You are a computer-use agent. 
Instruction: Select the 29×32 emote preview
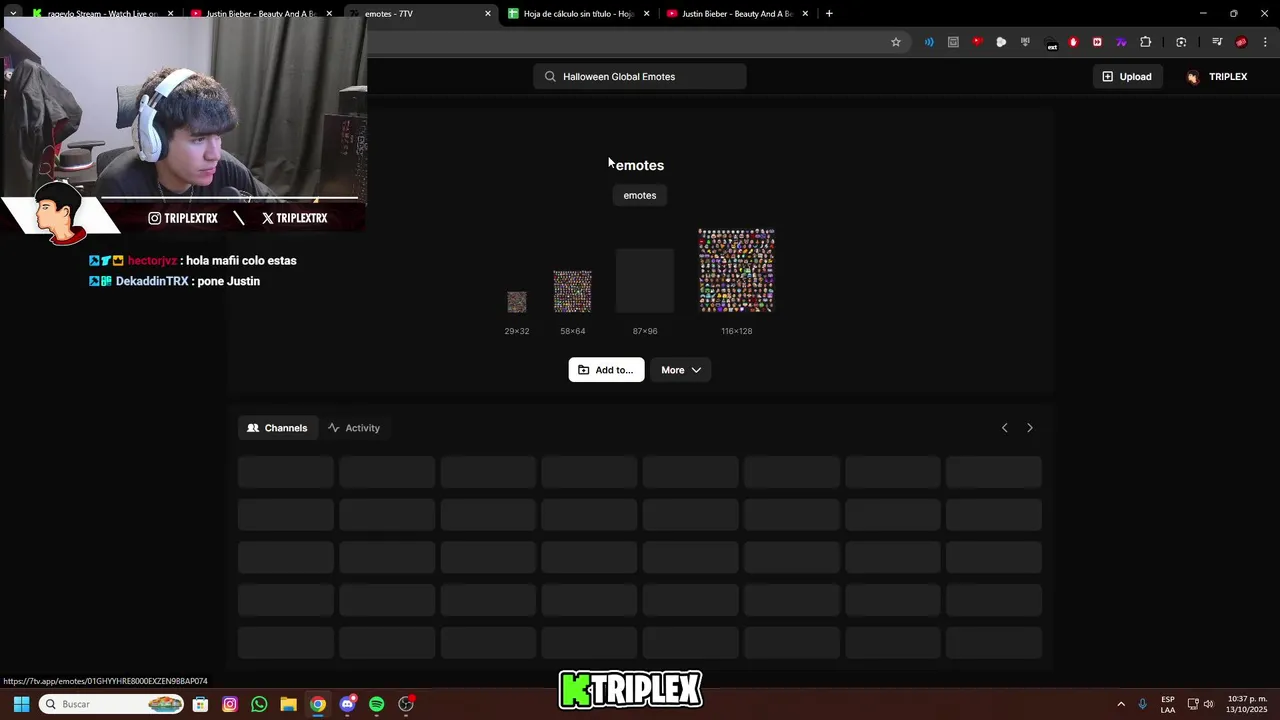click(x=517, y=302)
